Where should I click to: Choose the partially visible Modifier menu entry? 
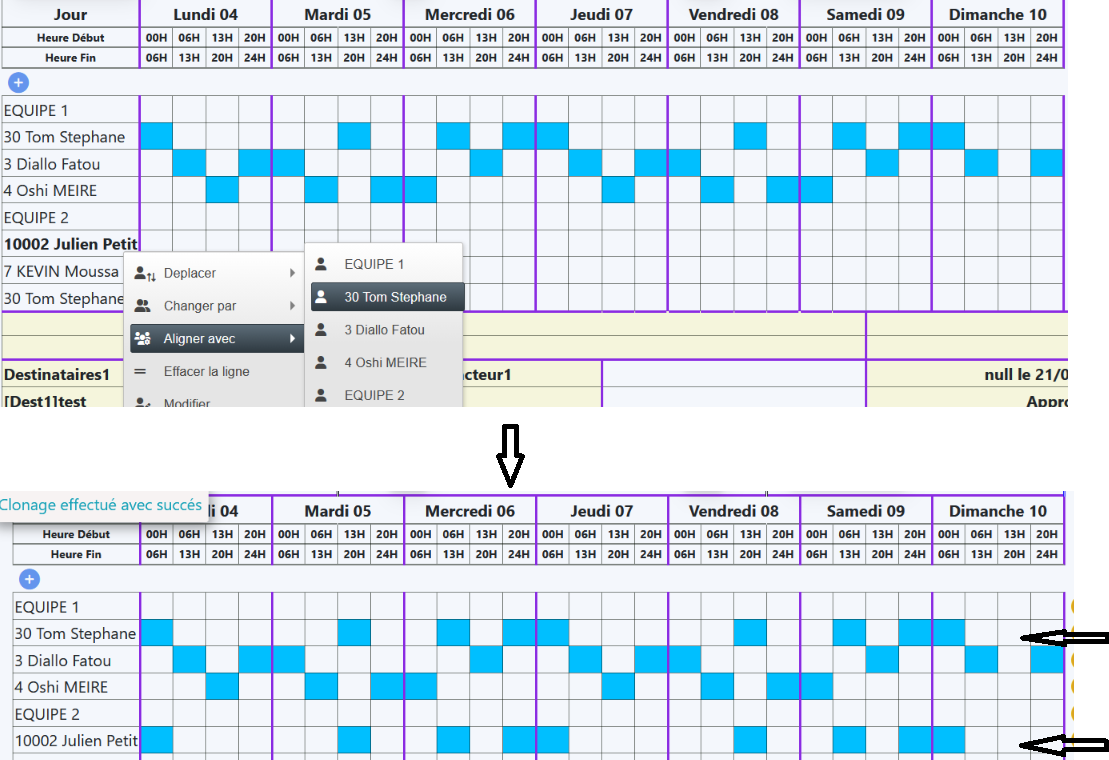187,403
